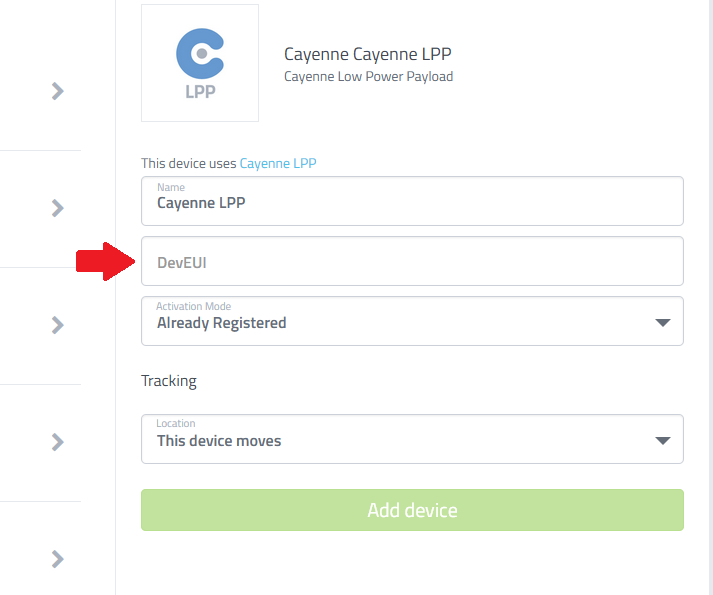Open the Cayenne LPP hyperlink
This screenshot has width=713, height=595.
tap(278, 163)
